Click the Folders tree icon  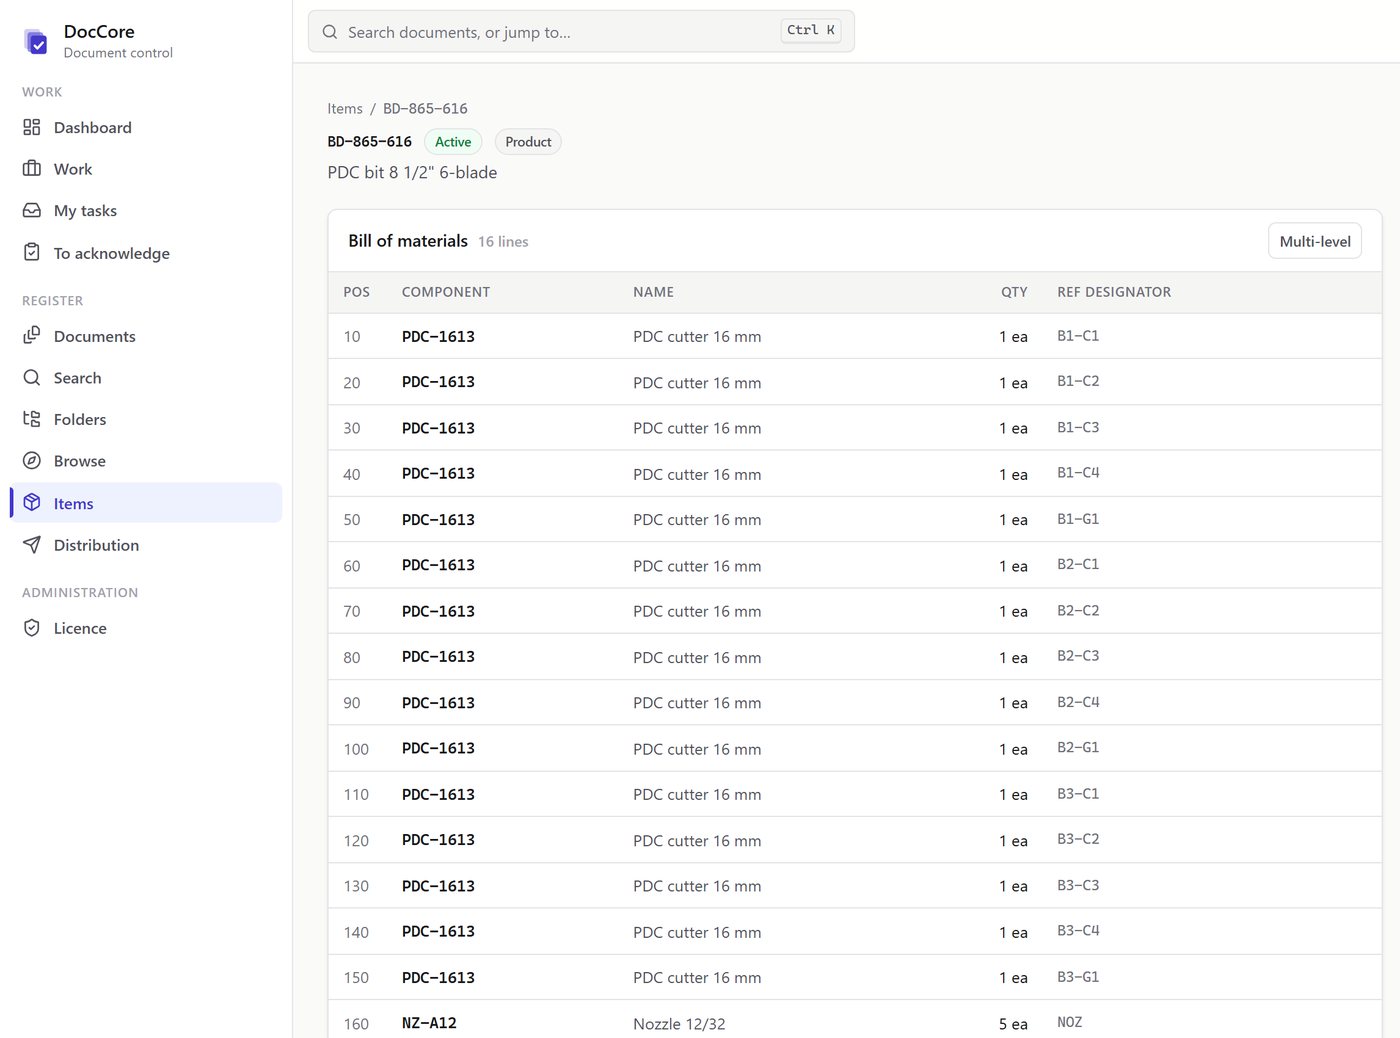coord(32,419)
